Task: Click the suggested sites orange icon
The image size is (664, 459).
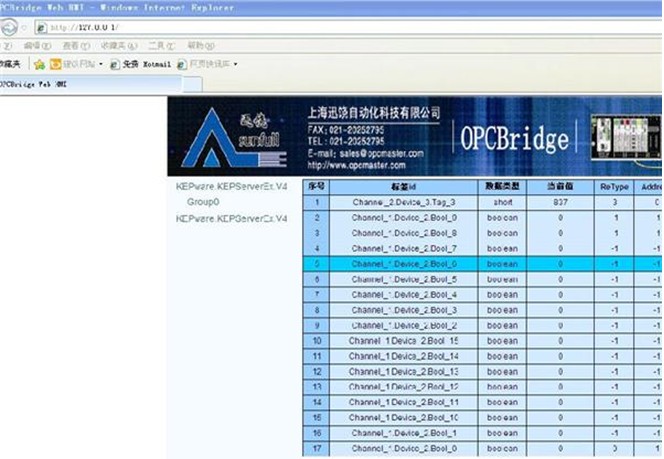Action: tap(55, 64)
